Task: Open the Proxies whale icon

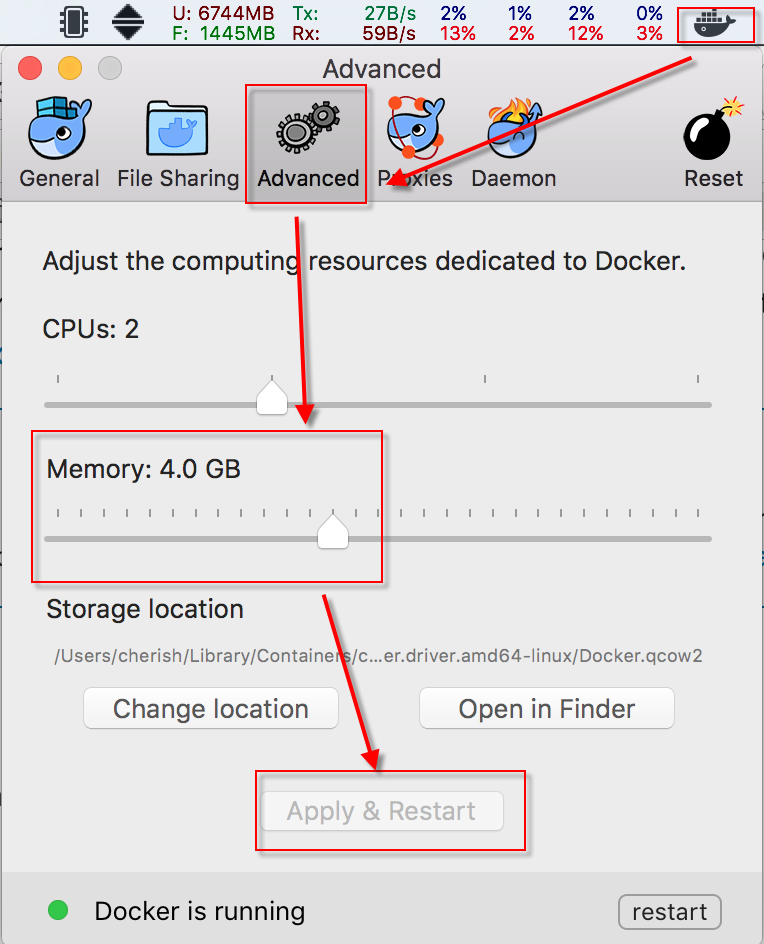Action: click(x=416, y=129)
